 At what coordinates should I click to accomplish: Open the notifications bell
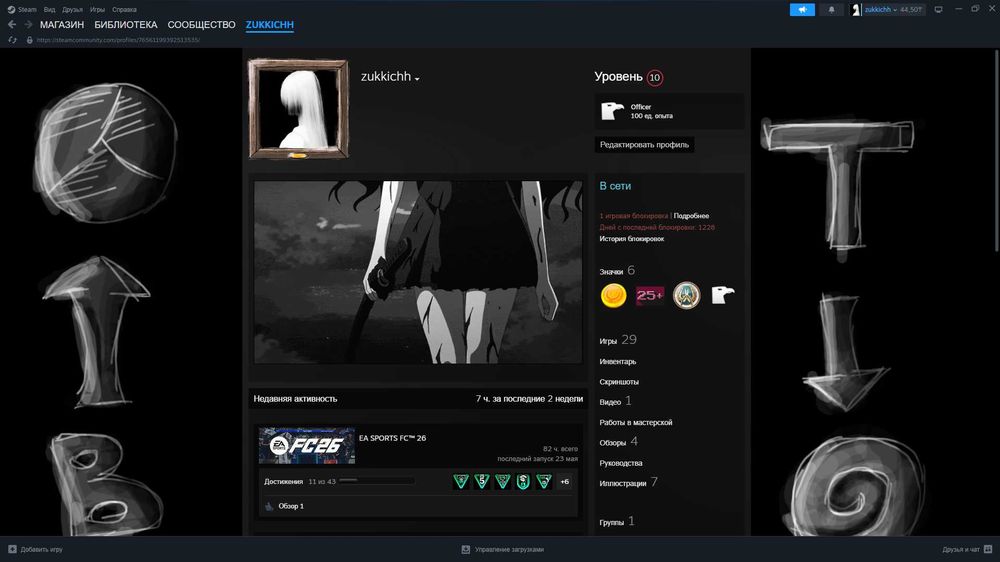[x=831, y=10]
